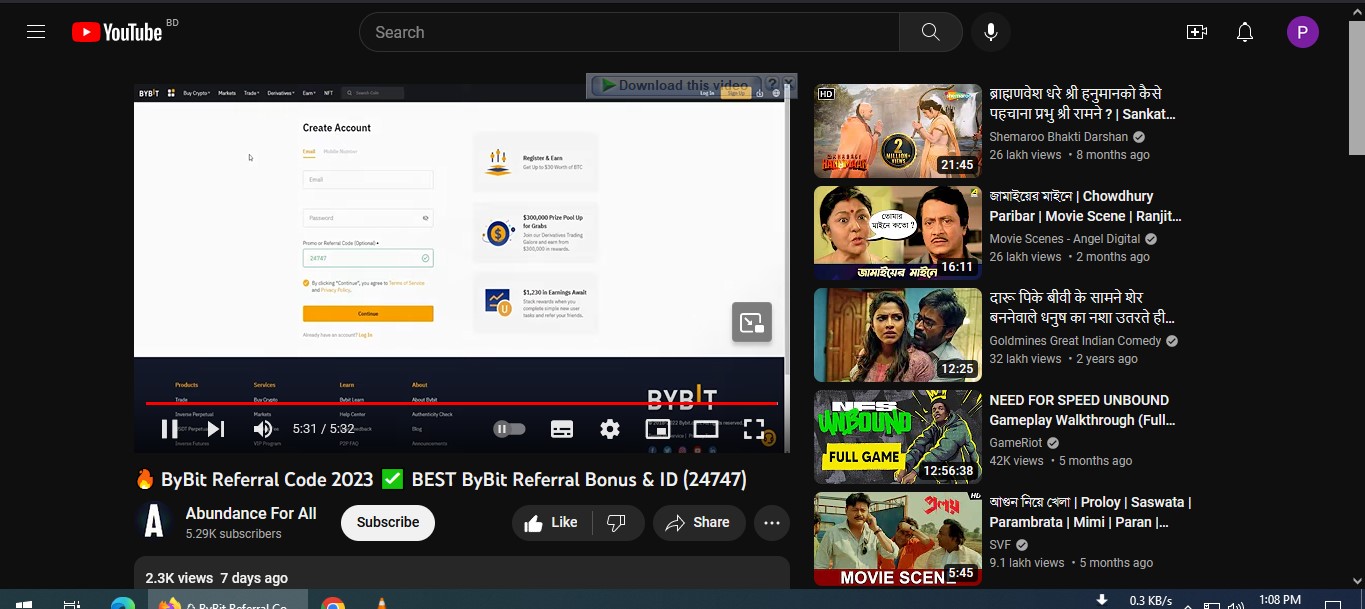Close the Download this video bar

pos(789,83)
